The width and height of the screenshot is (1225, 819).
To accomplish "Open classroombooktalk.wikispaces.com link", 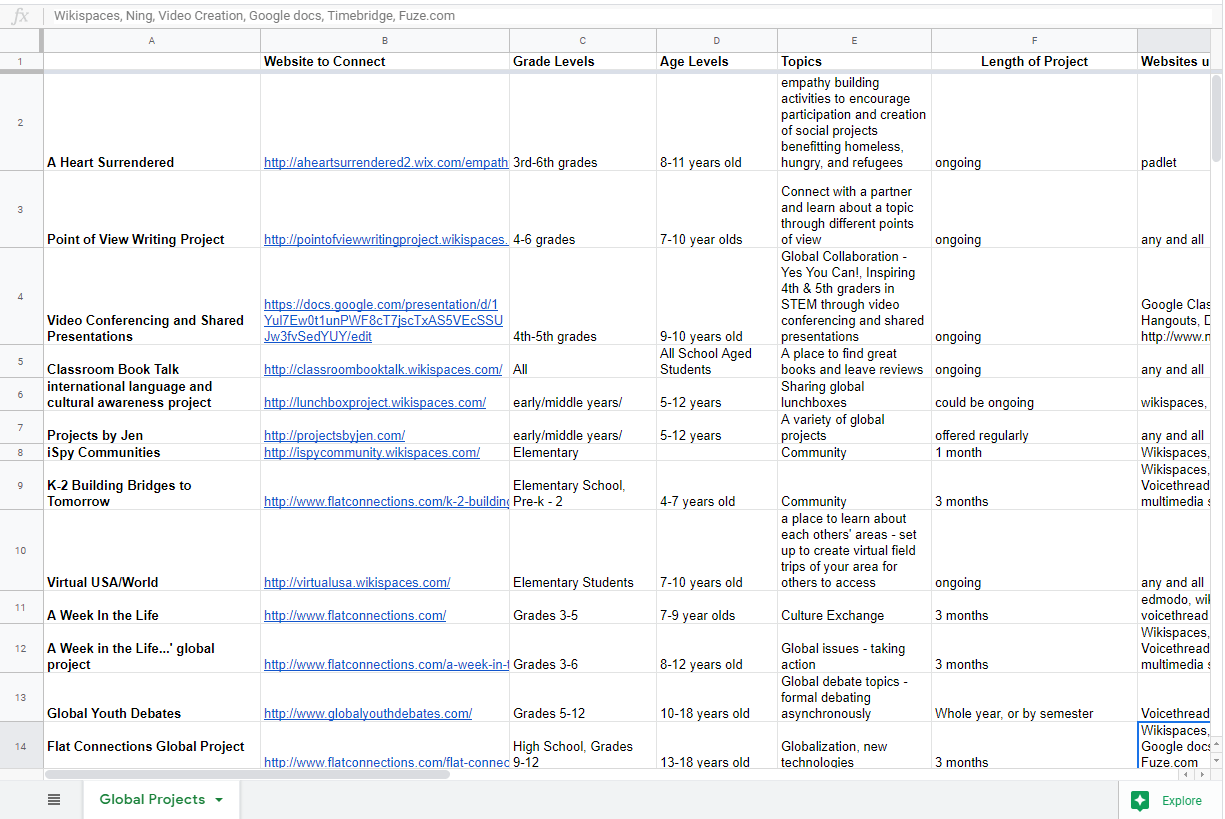I will coord(383,369).
